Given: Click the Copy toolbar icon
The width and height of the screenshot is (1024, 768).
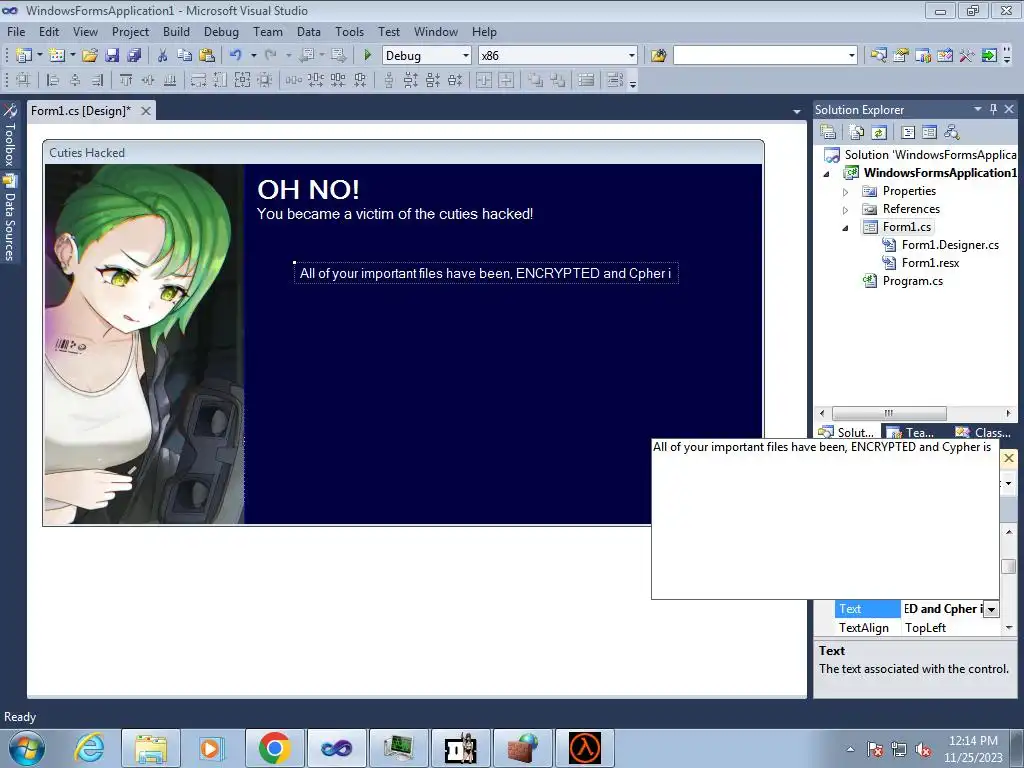Looking at the screenshot, I should [x=184, y=56].
